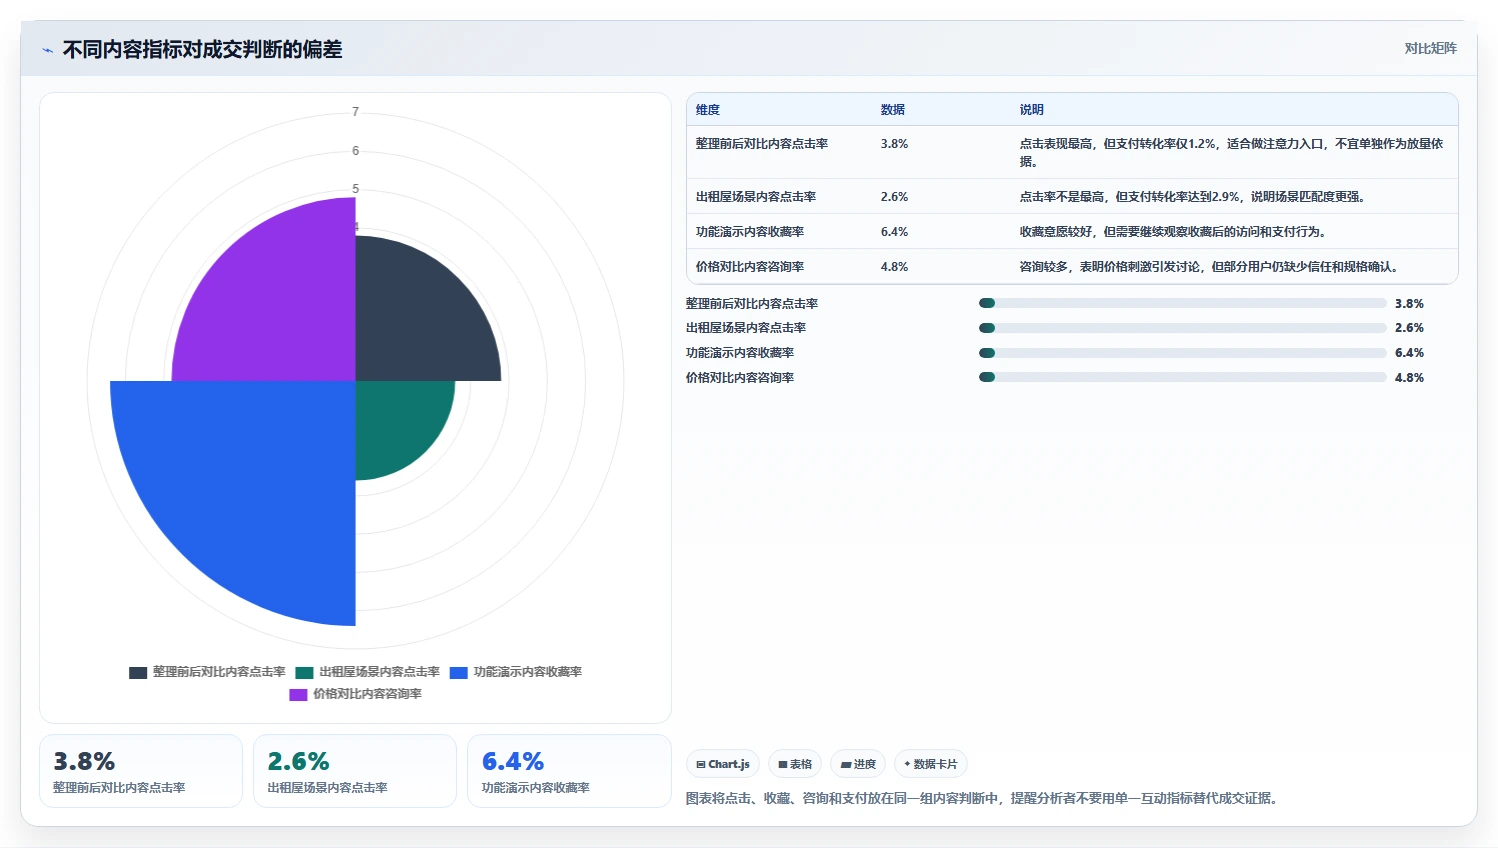
Task: Select the Chart.js tag chip
Action: [723, 764]
